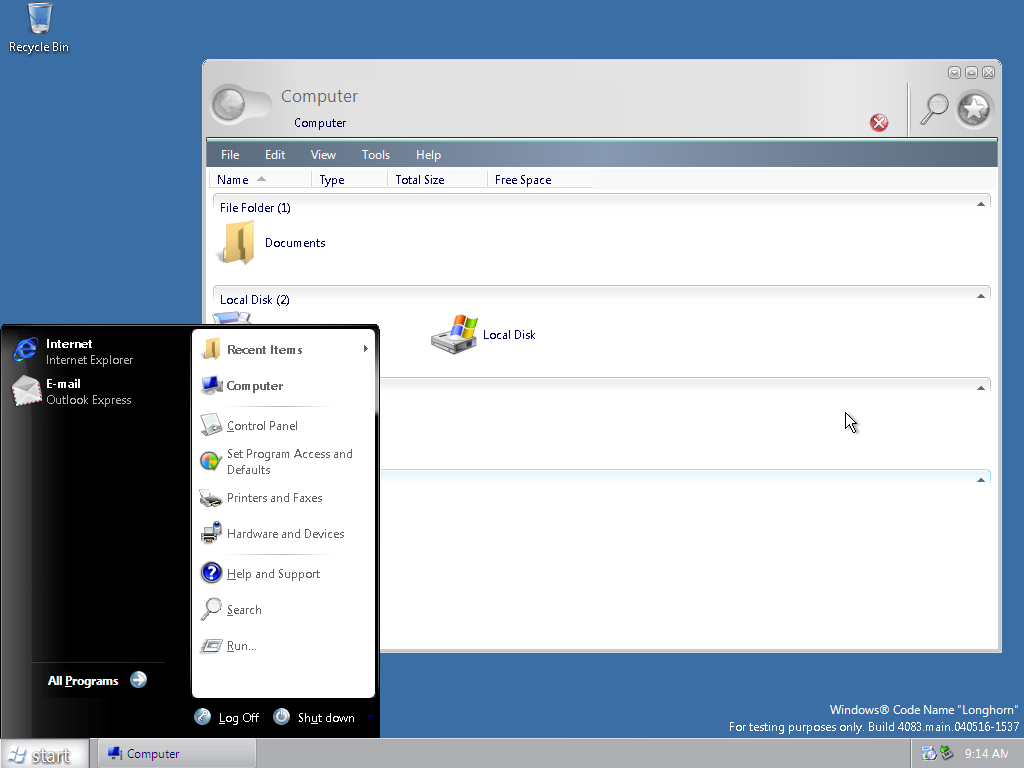The height and width of the screenshot is (768, 1024).
Task: Open the Tools menu
Action: click(x=376, y=155)
